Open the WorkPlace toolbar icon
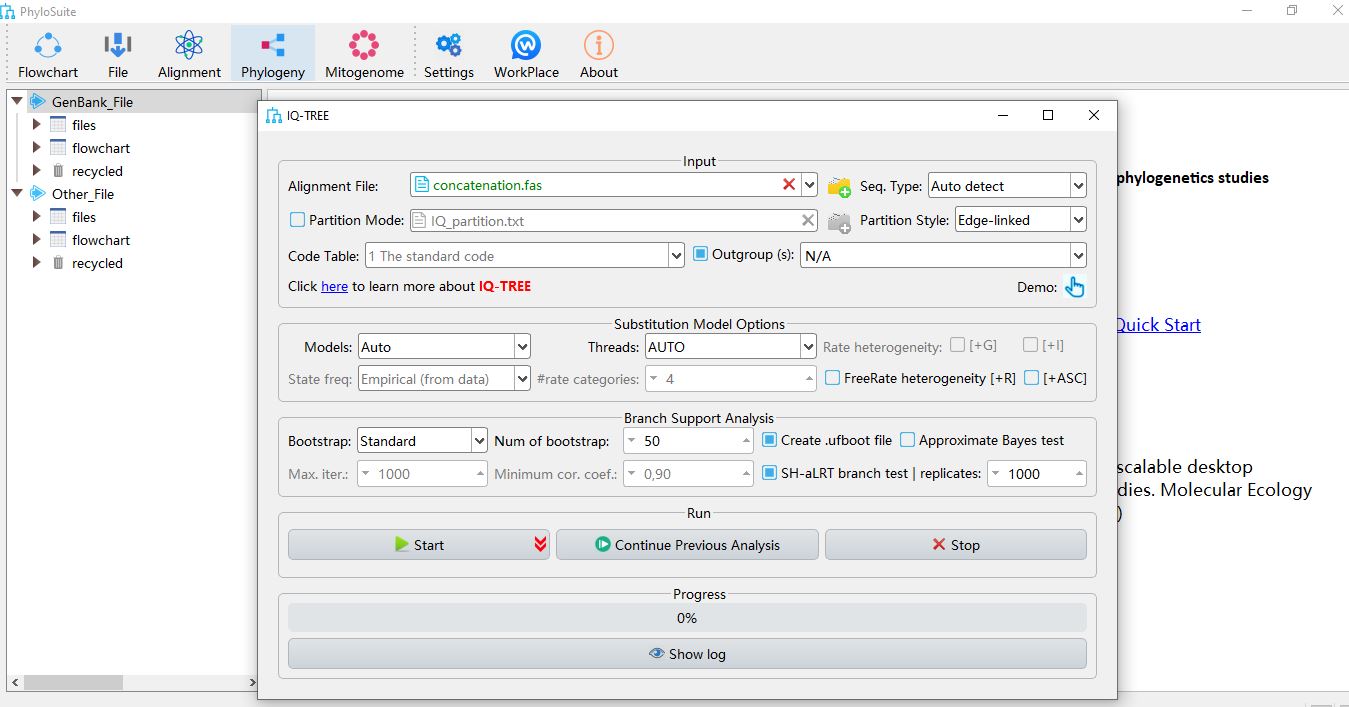The width and height of the screenshot is (1349, 707). pyautogui.click(x=526, y=54)
